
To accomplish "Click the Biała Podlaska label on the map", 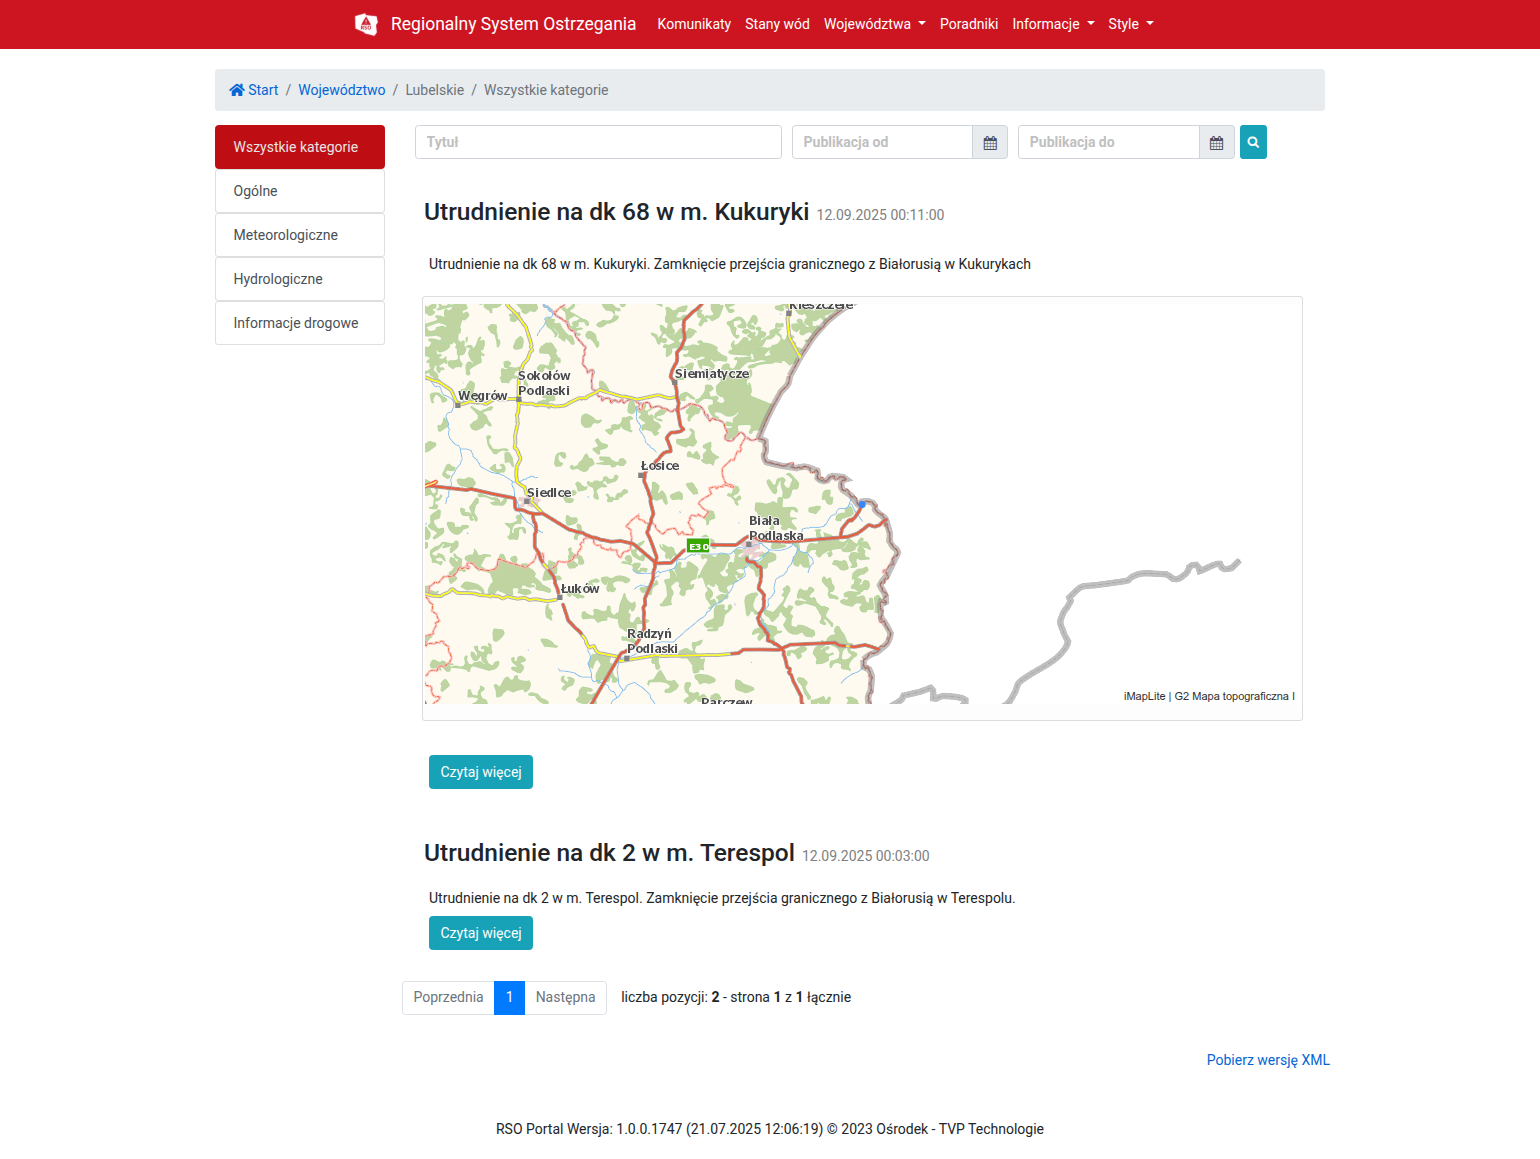I will coord(776,528).
